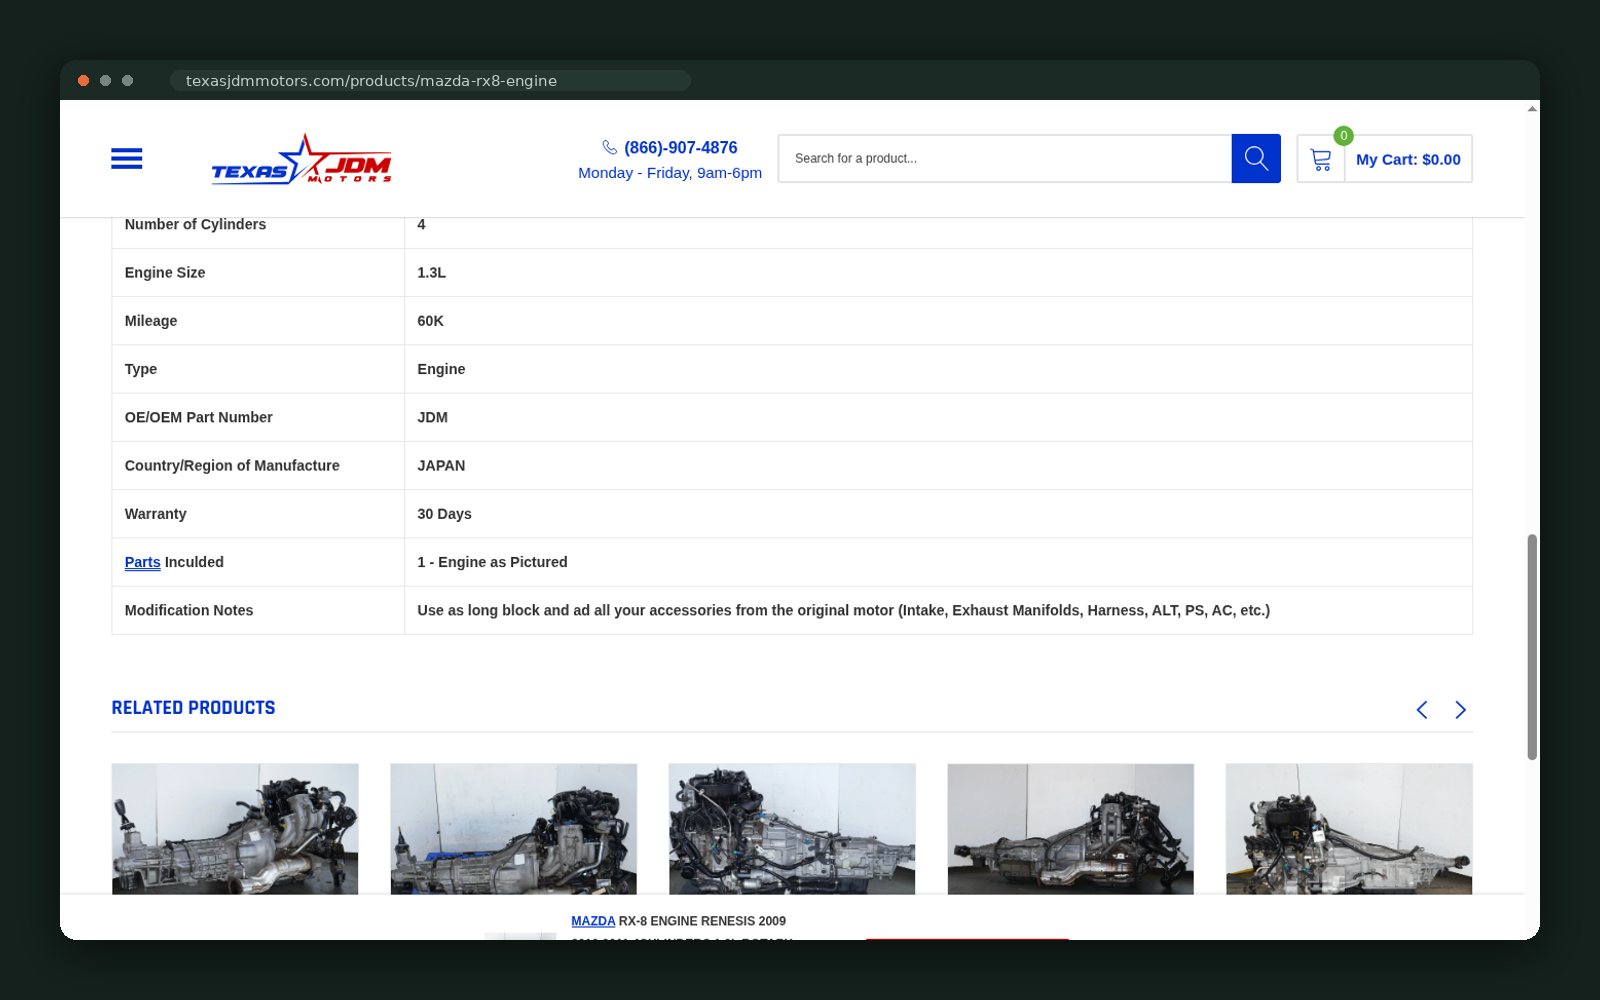Image resolution: width=1600 pixels, height=1000 pixels.
Task: Open third related engine thumbnail
Action: point(792,829)
